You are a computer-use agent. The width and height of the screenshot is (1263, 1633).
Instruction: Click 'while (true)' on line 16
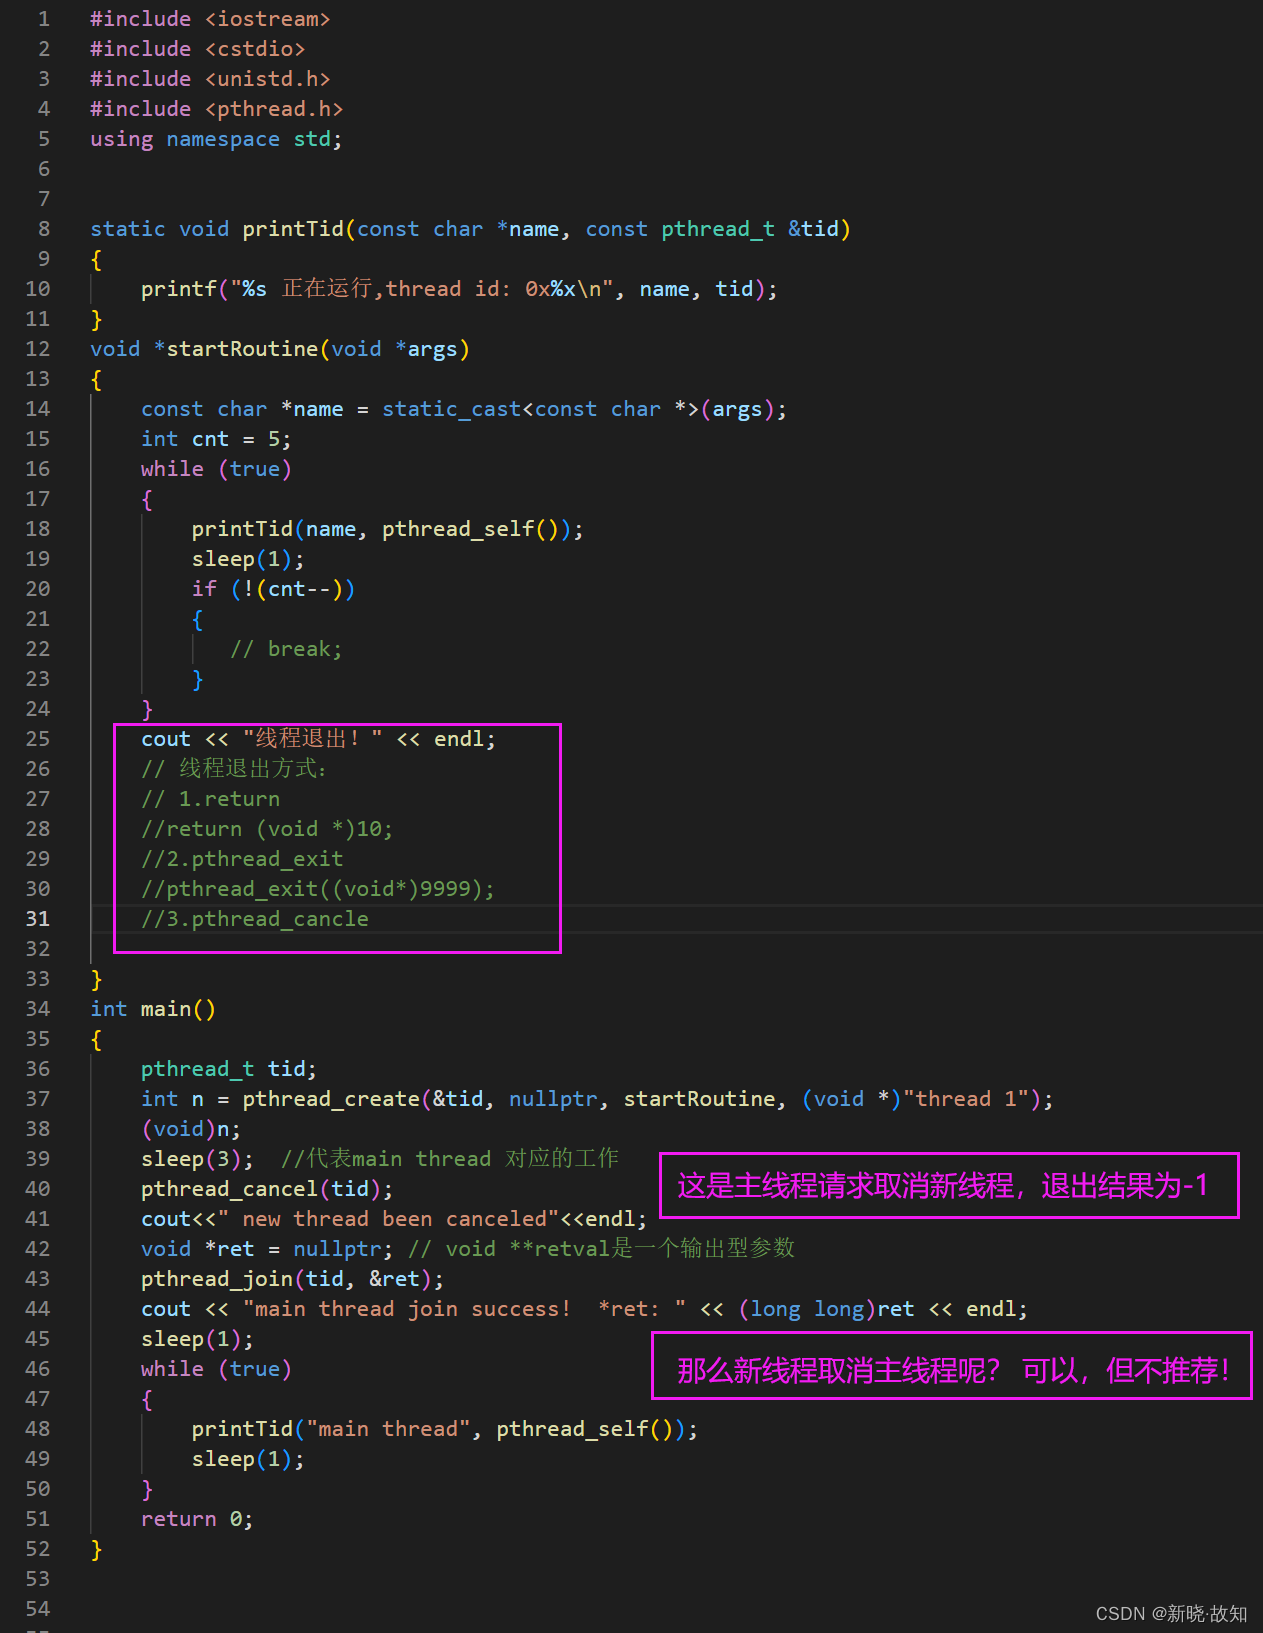pos(216,469)
